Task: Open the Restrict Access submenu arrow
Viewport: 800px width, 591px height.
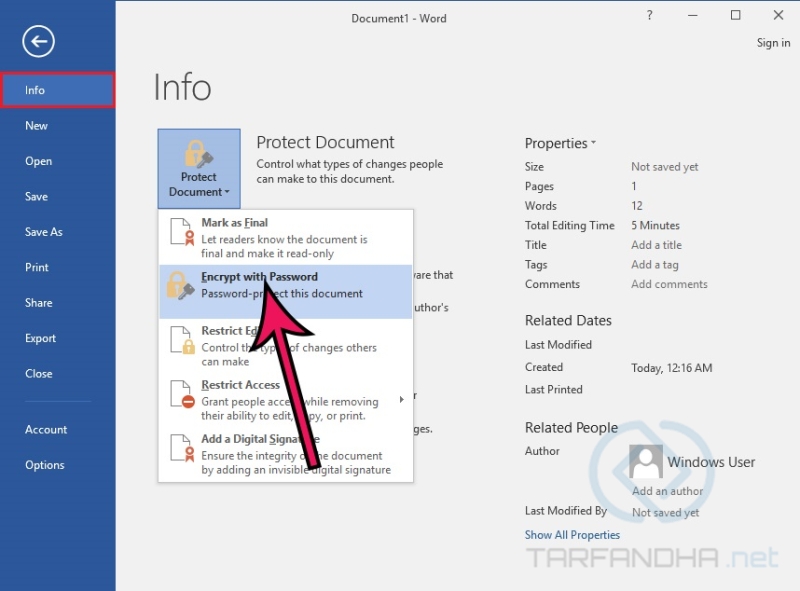Action: coord(402,399)
